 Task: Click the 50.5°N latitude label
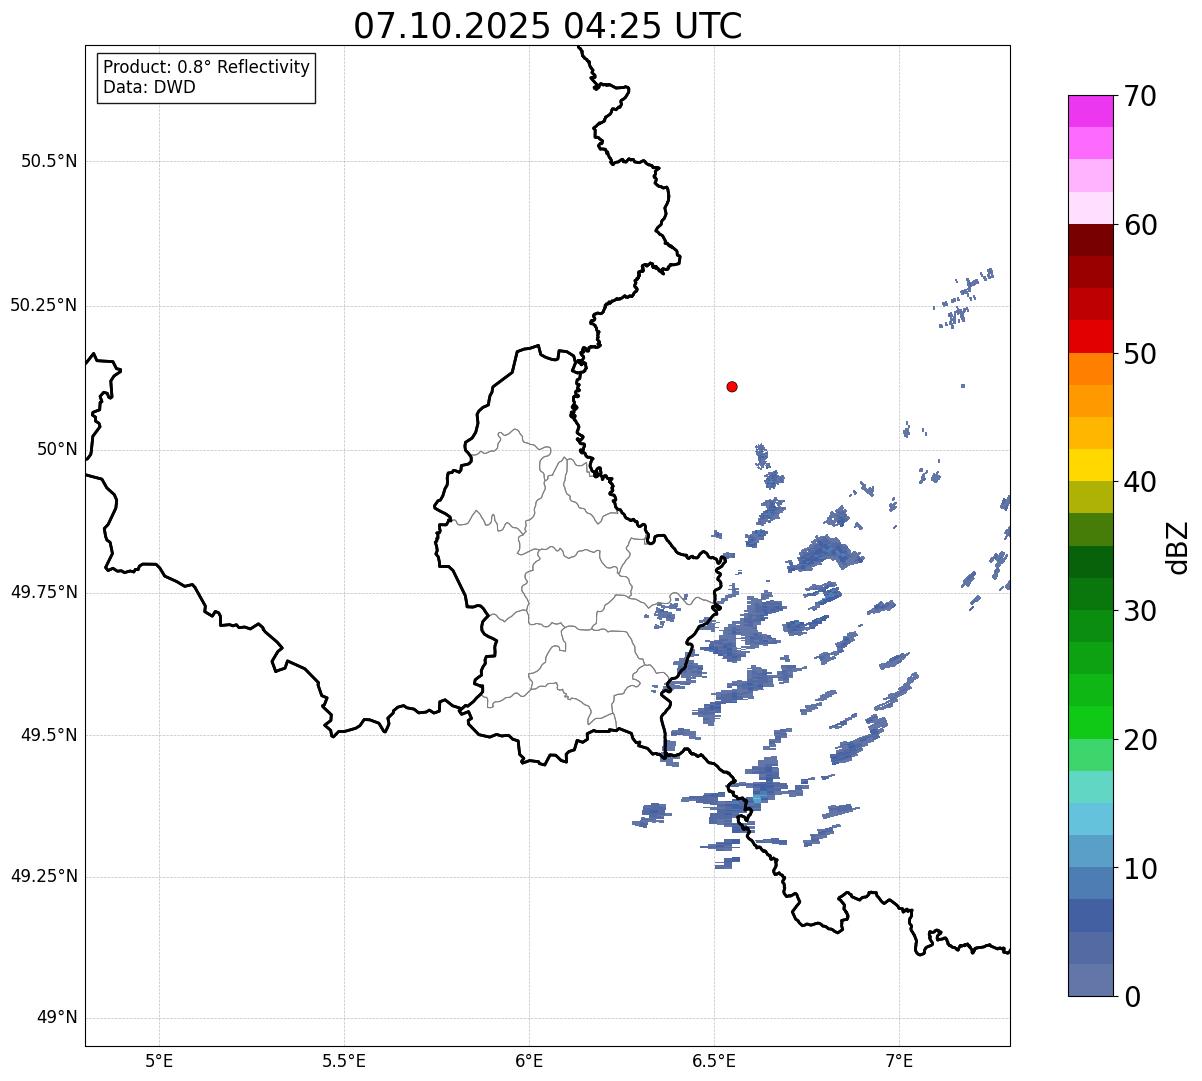pos(49,161)
